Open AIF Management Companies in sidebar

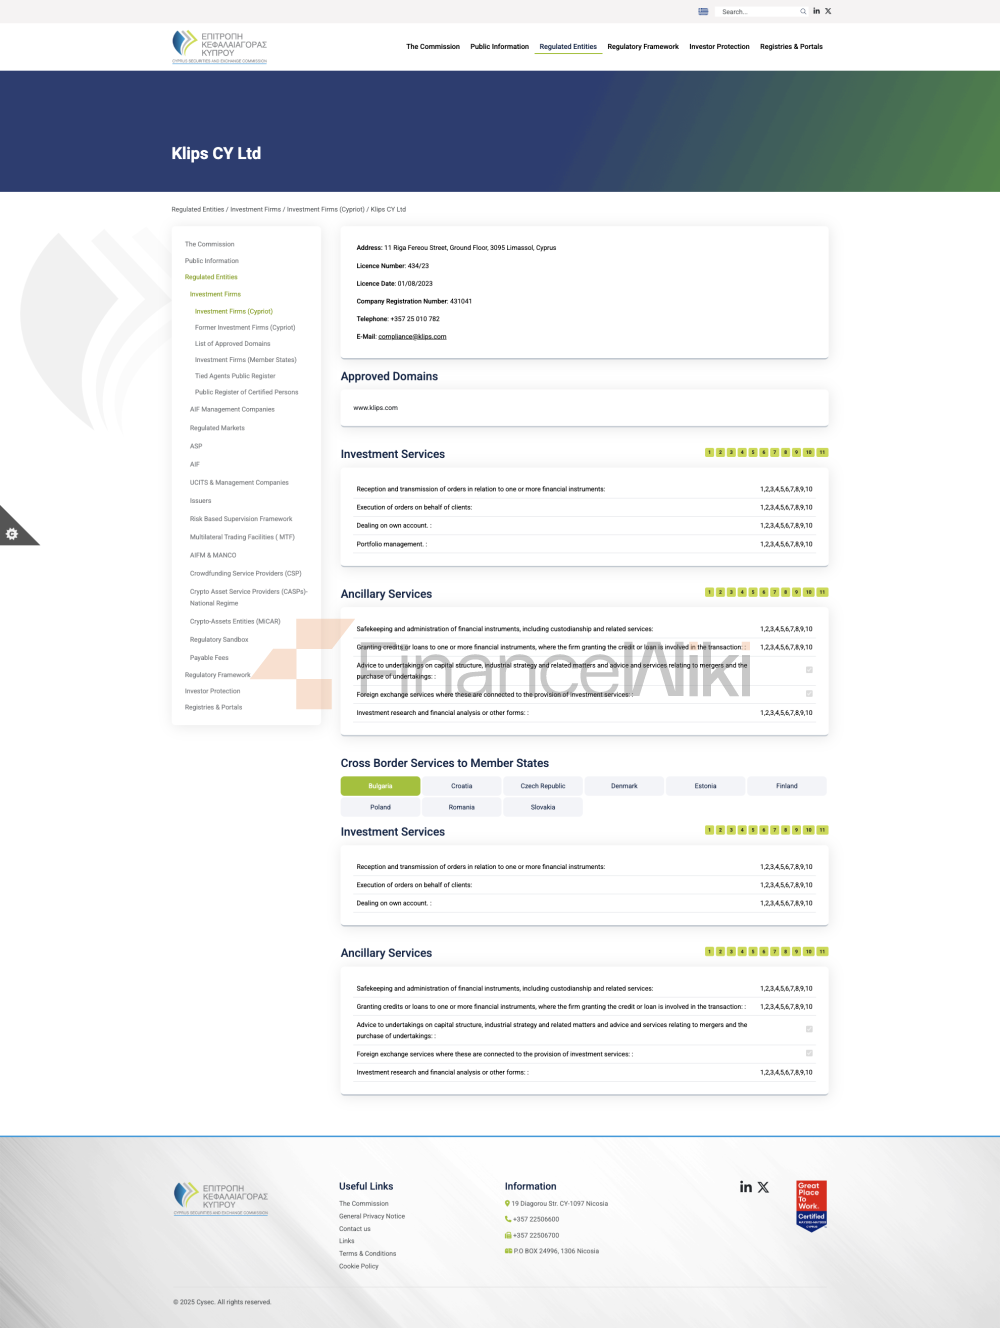pos(232,409)
